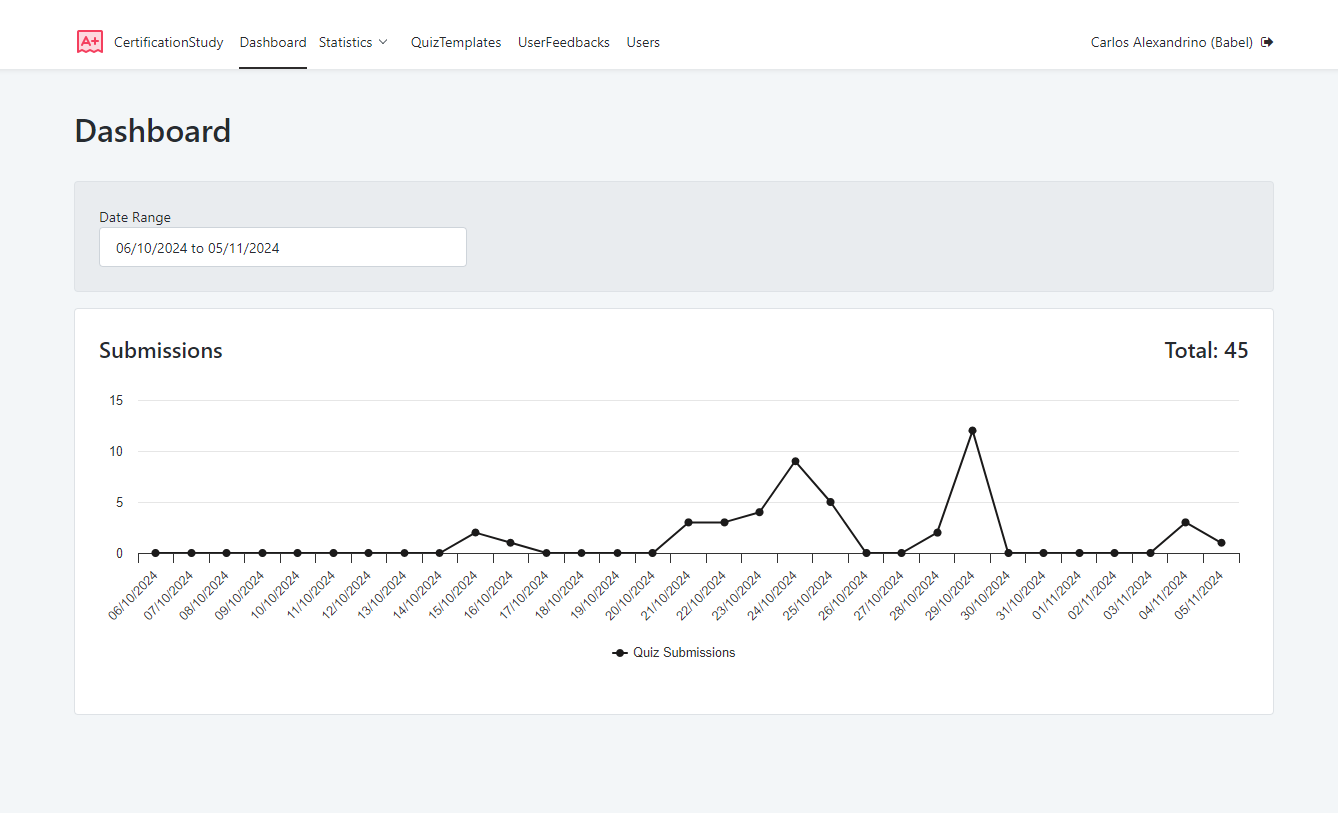Select the 04/11/2024 data point
1338x813 pixels.
tap(1185, 522)
